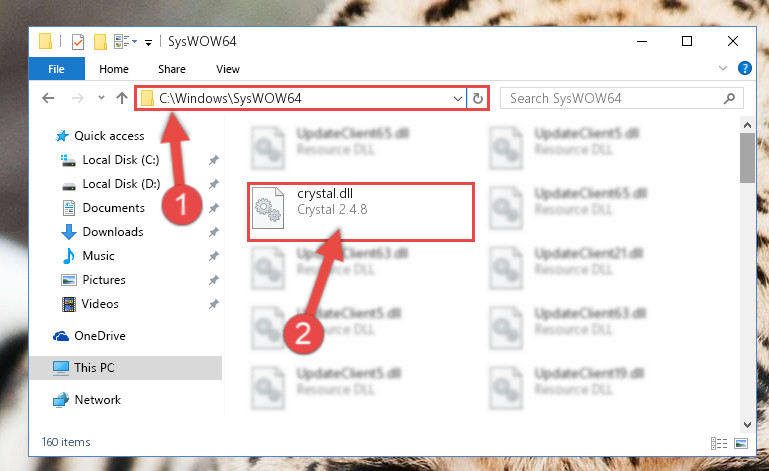Select the crystal.dll file
This screenshot has width=769, height=471.
pyautogui.click(x=360, y=211)
